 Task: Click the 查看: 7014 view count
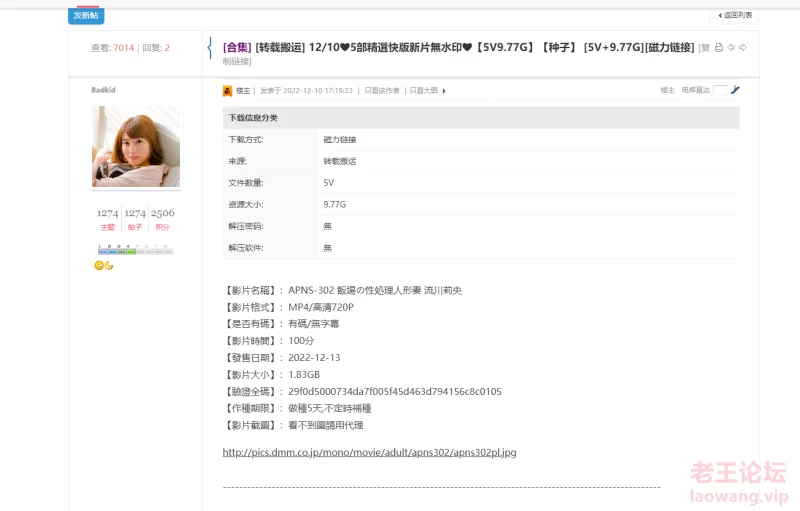112,48
